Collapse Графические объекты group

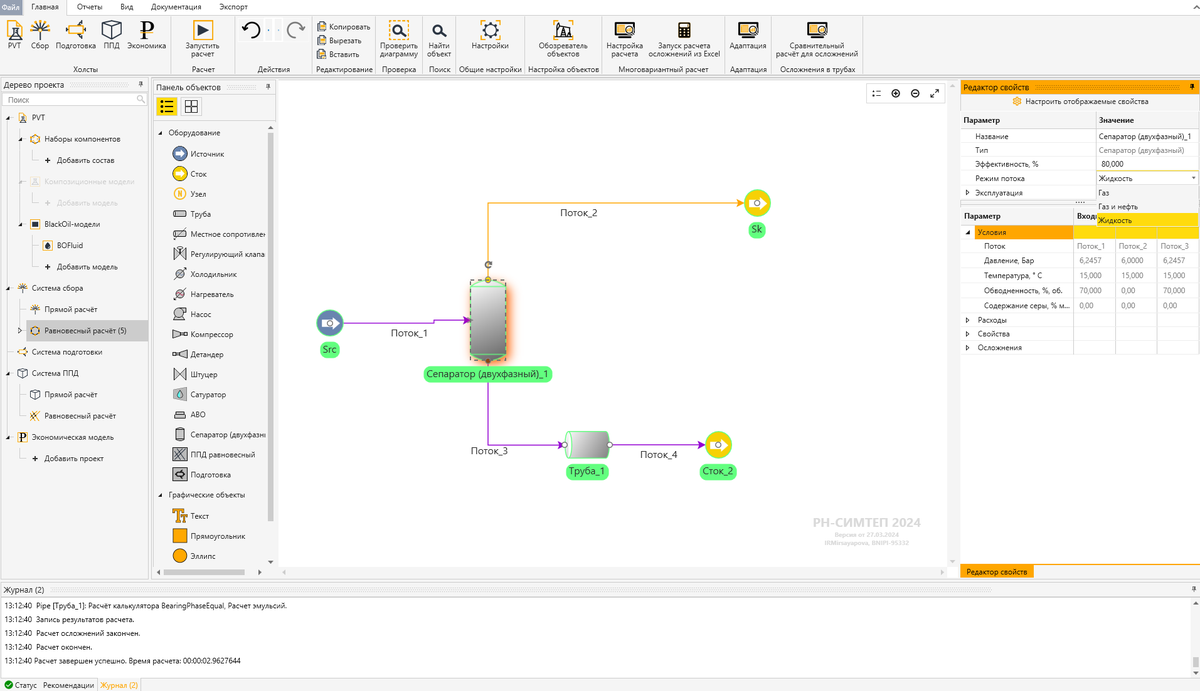click(160, 495)
